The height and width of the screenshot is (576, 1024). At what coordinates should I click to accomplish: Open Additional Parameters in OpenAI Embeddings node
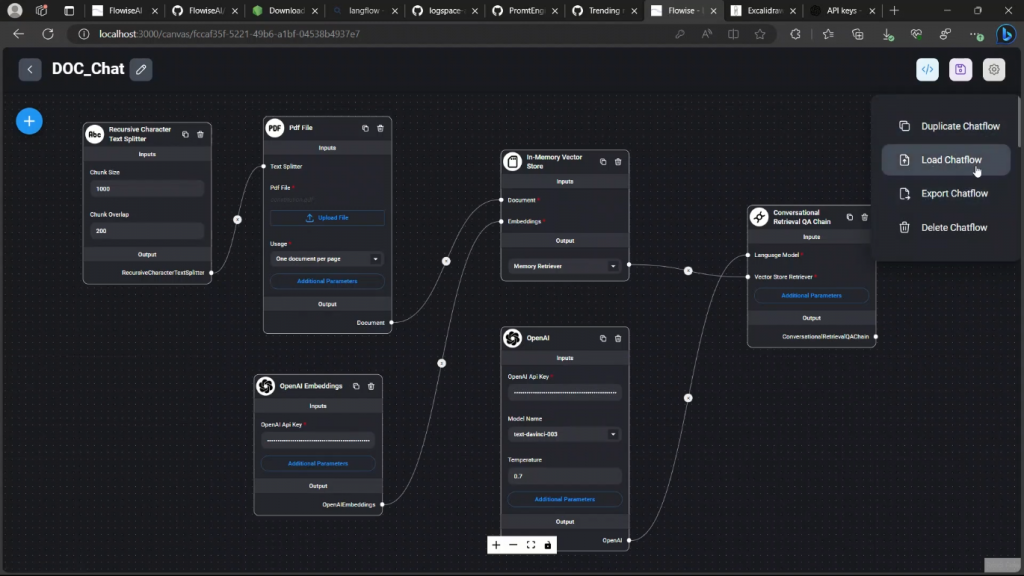coord(318,464)
